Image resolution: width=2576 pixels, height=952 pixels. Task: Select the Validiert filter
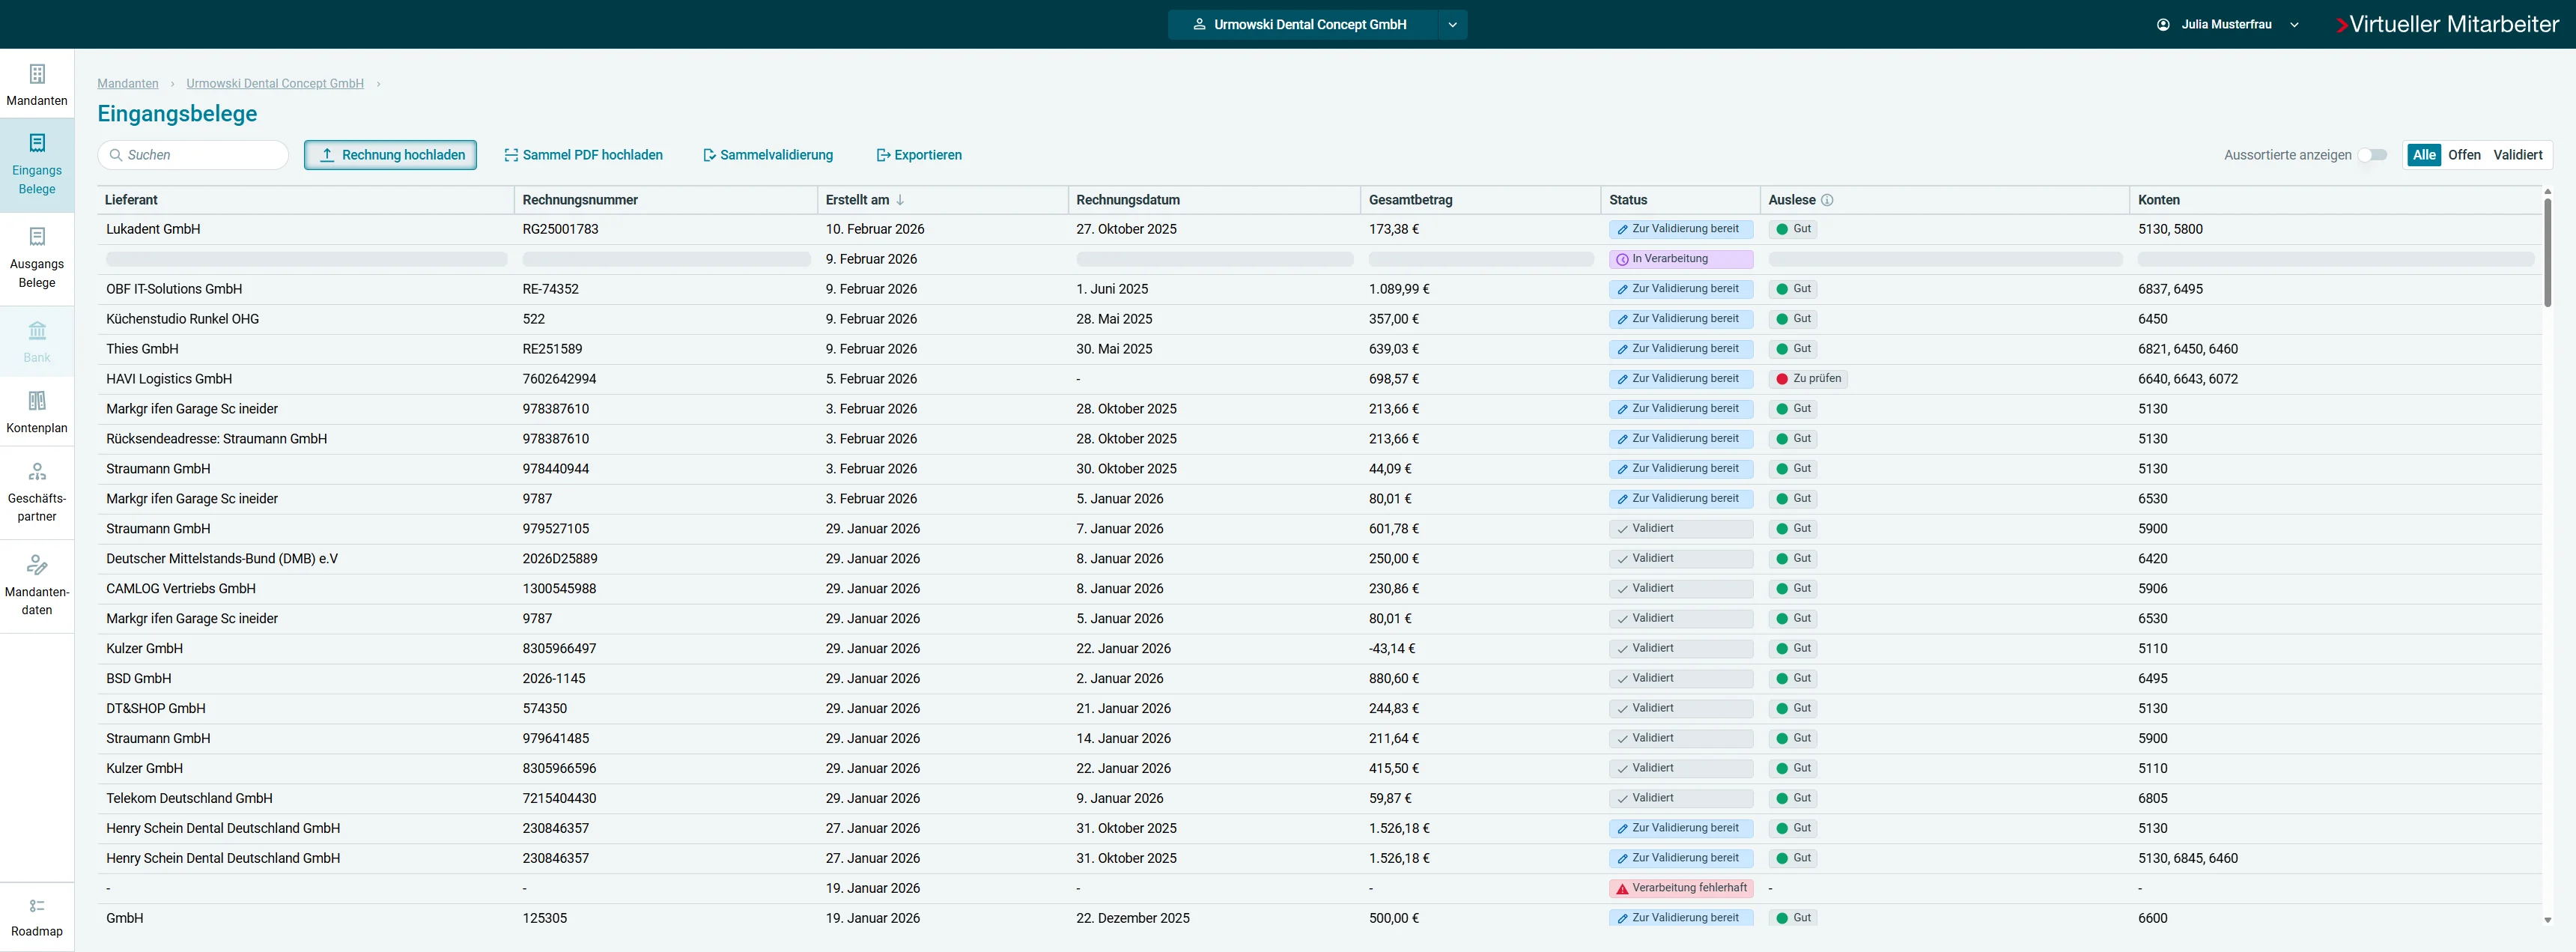(2517, 155)
